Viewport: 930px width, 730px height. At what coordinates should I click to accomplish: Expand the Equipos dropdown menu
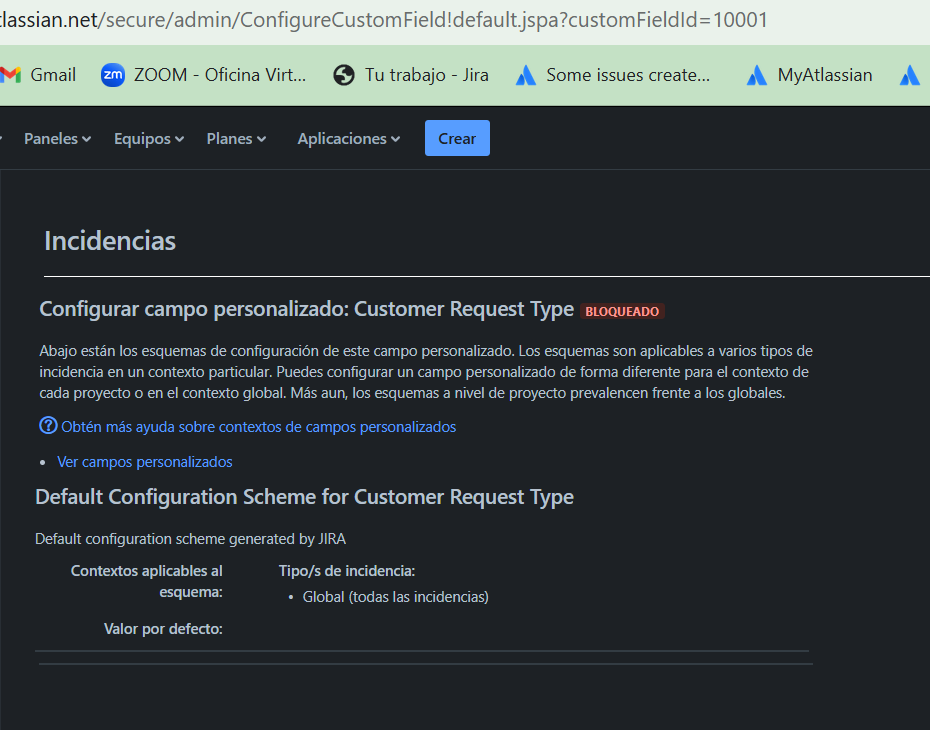[x=149, y=139]
